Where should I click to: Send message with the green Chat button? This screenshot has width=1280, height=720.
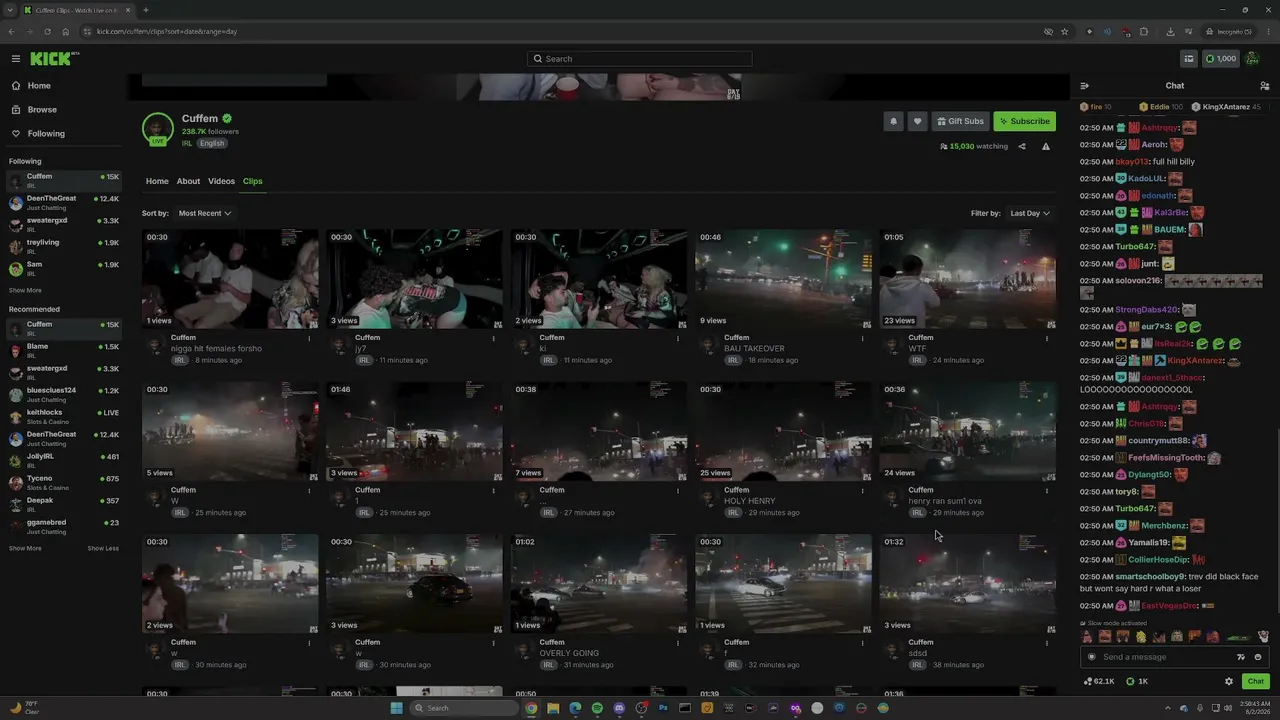(1256, 681)
